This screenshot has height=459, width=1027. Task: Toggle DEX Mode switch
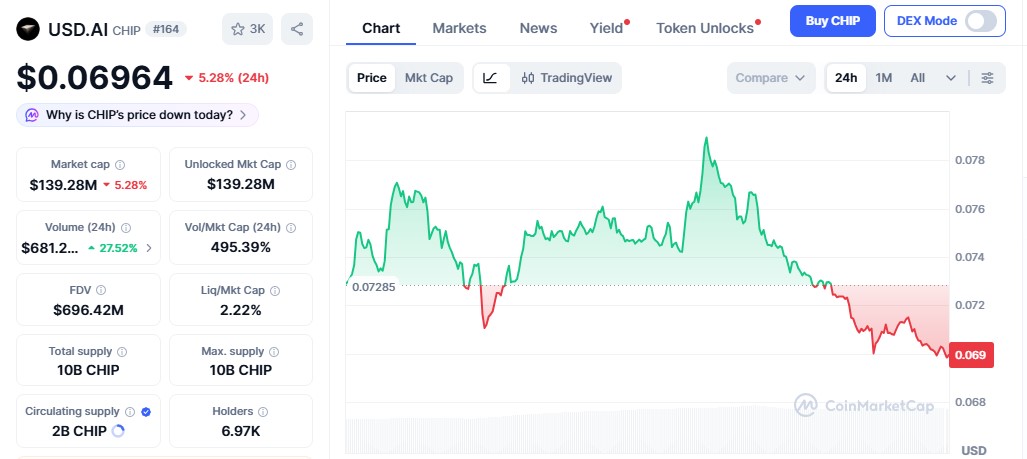pos(981,21)
